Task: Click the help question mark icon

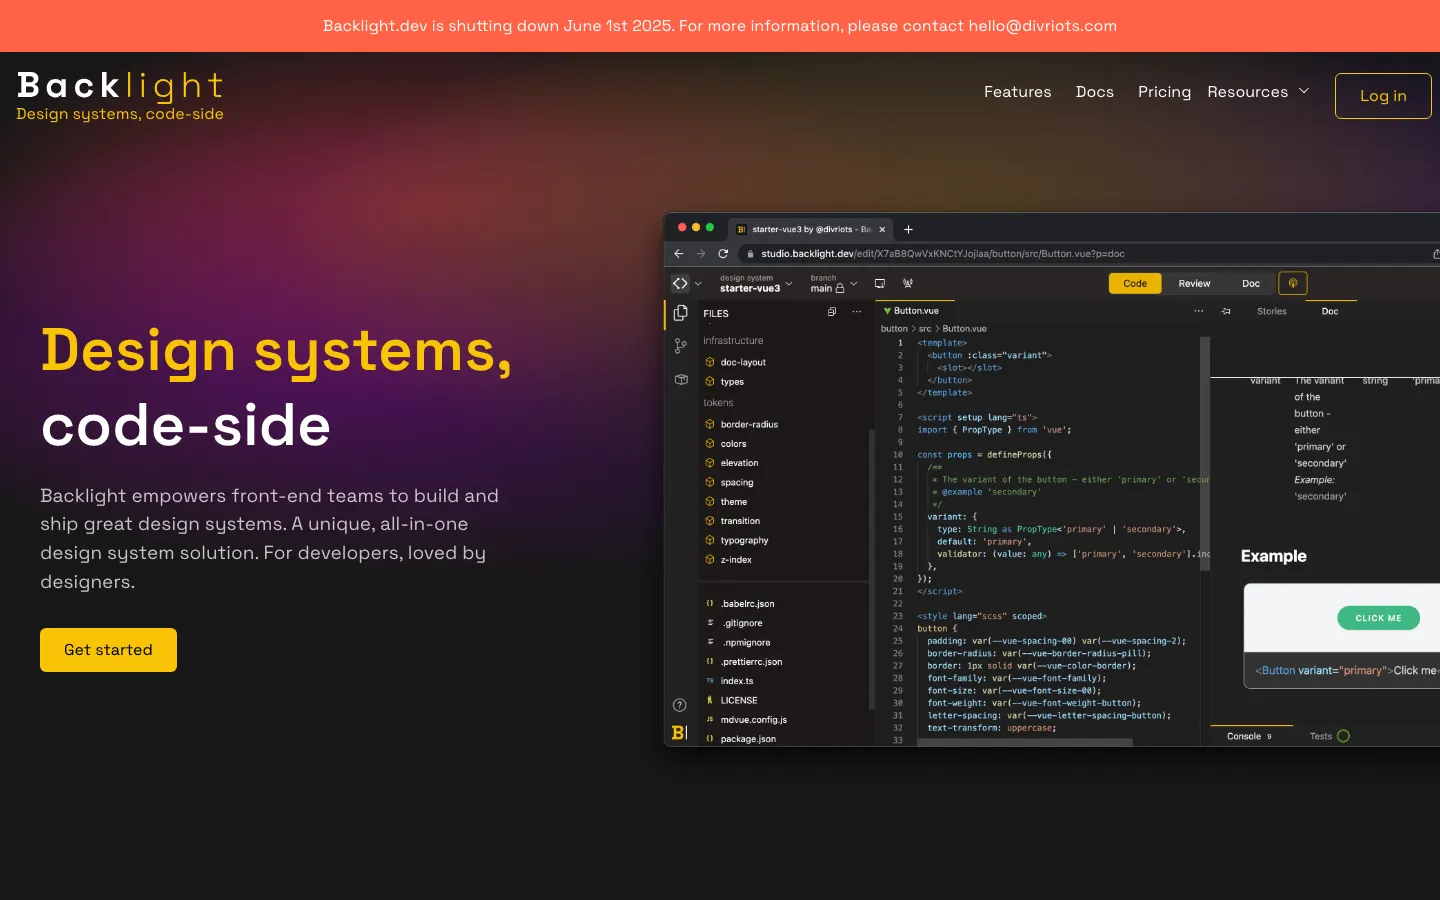Action: [680, 705]
